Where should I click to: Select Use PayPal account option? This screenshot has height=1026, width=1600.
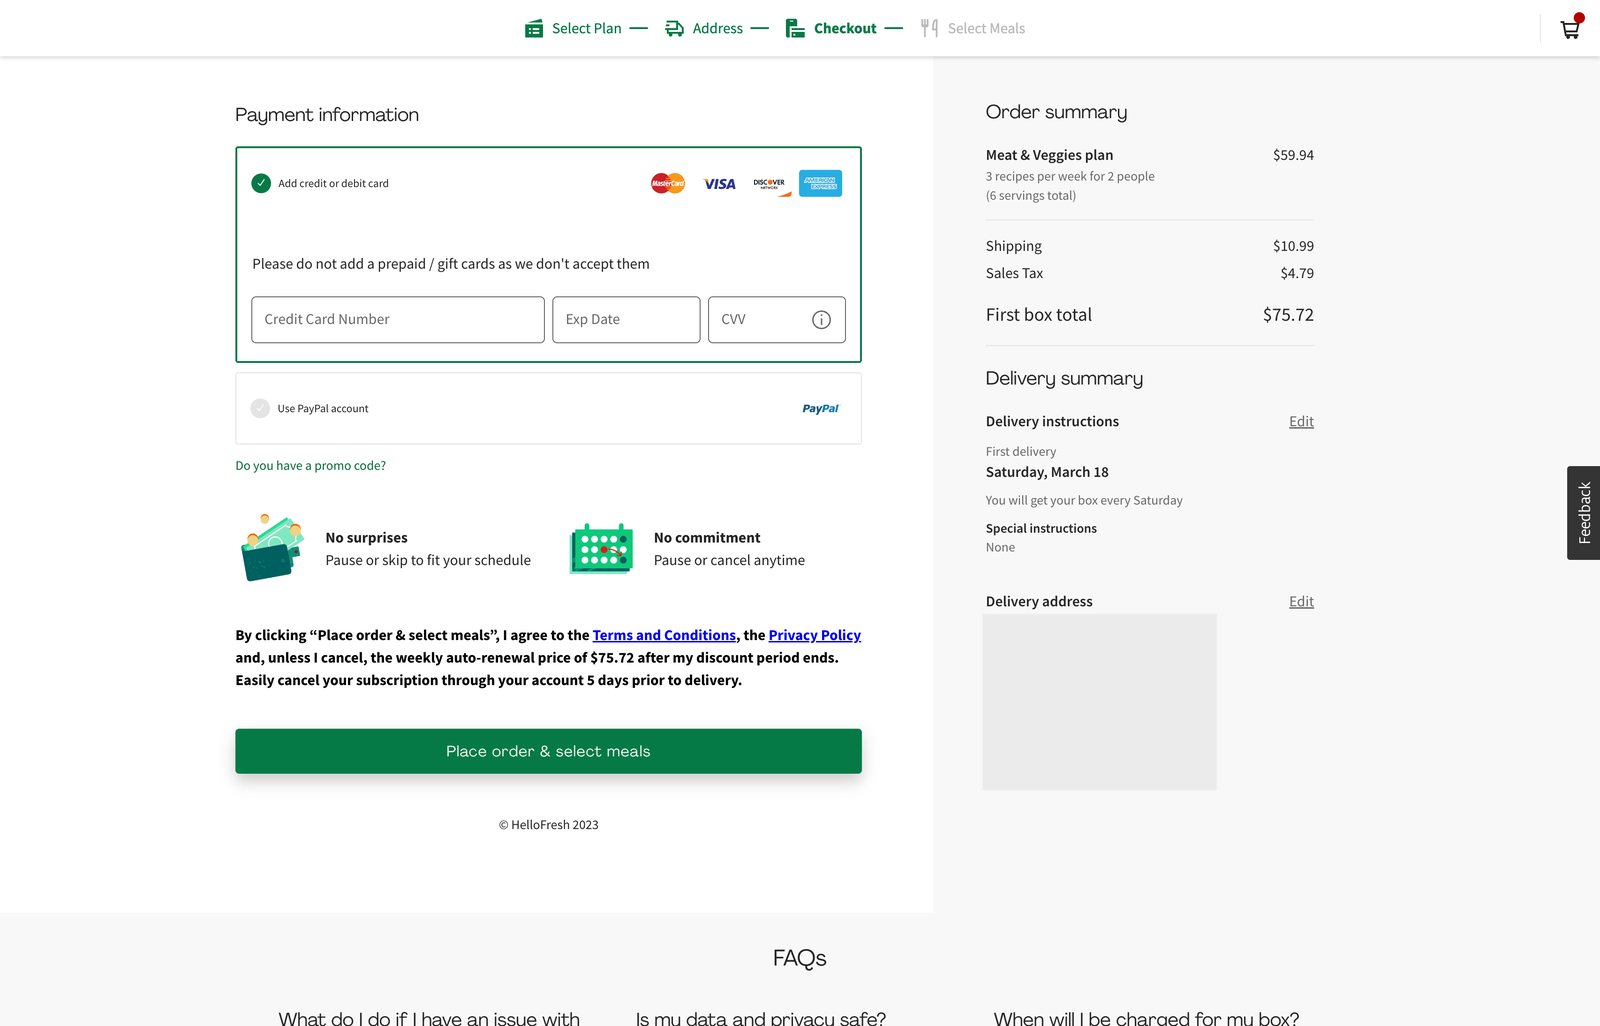tap(260, 409)
